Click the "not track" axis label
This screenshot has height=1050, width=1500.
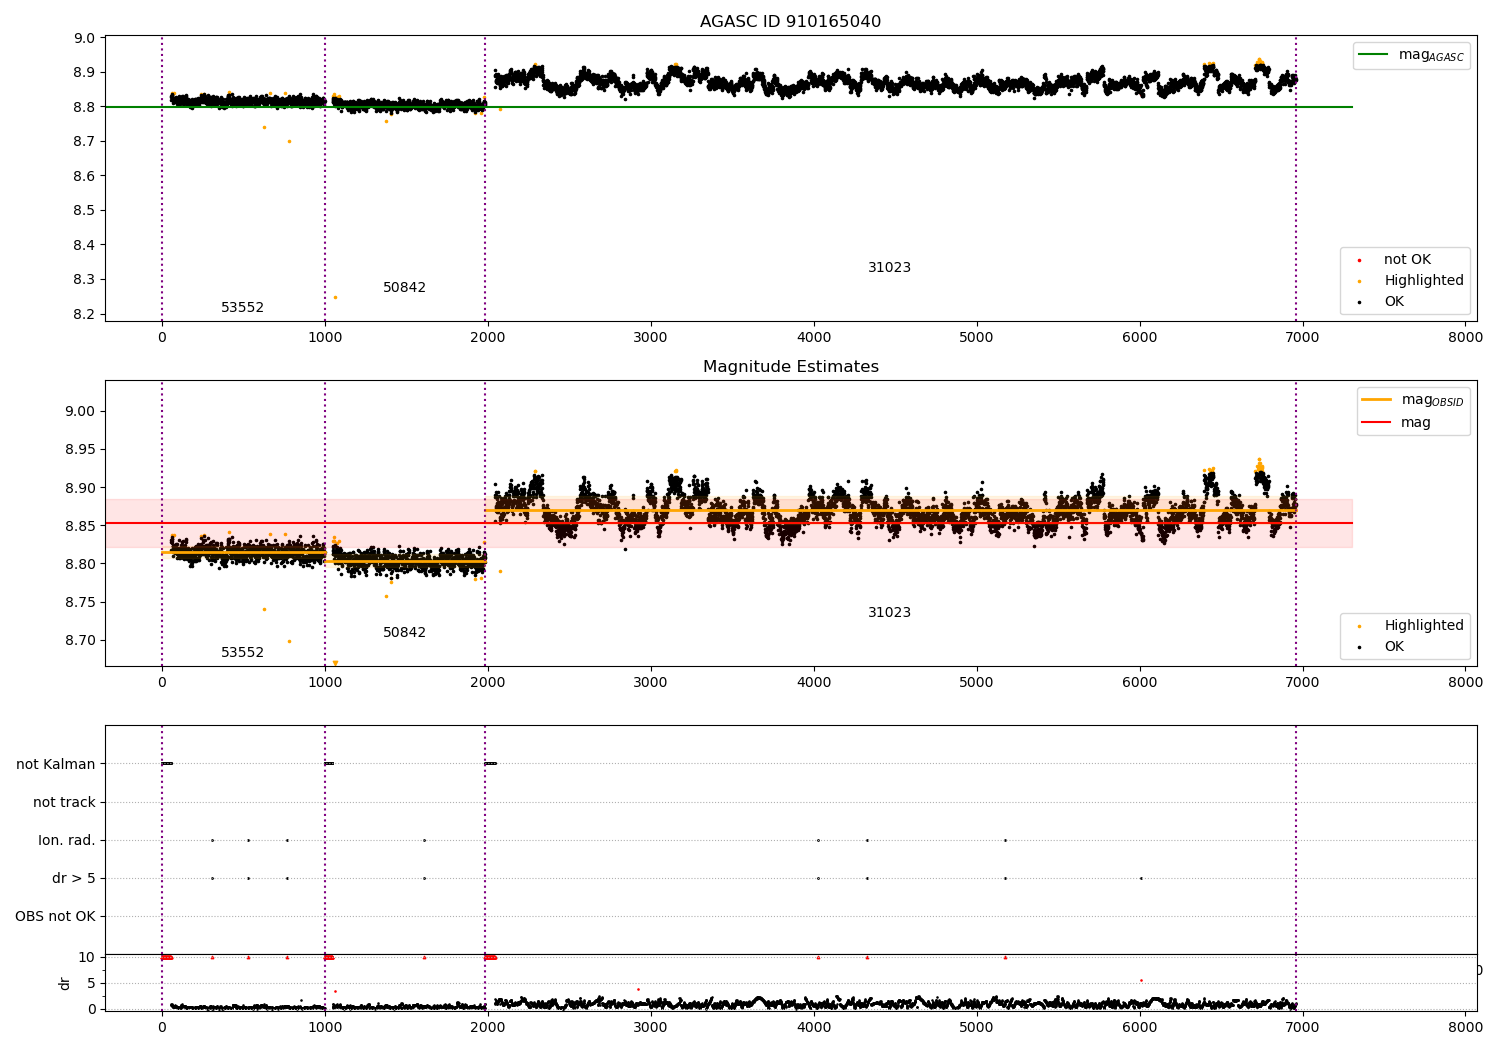pos(64,802)
